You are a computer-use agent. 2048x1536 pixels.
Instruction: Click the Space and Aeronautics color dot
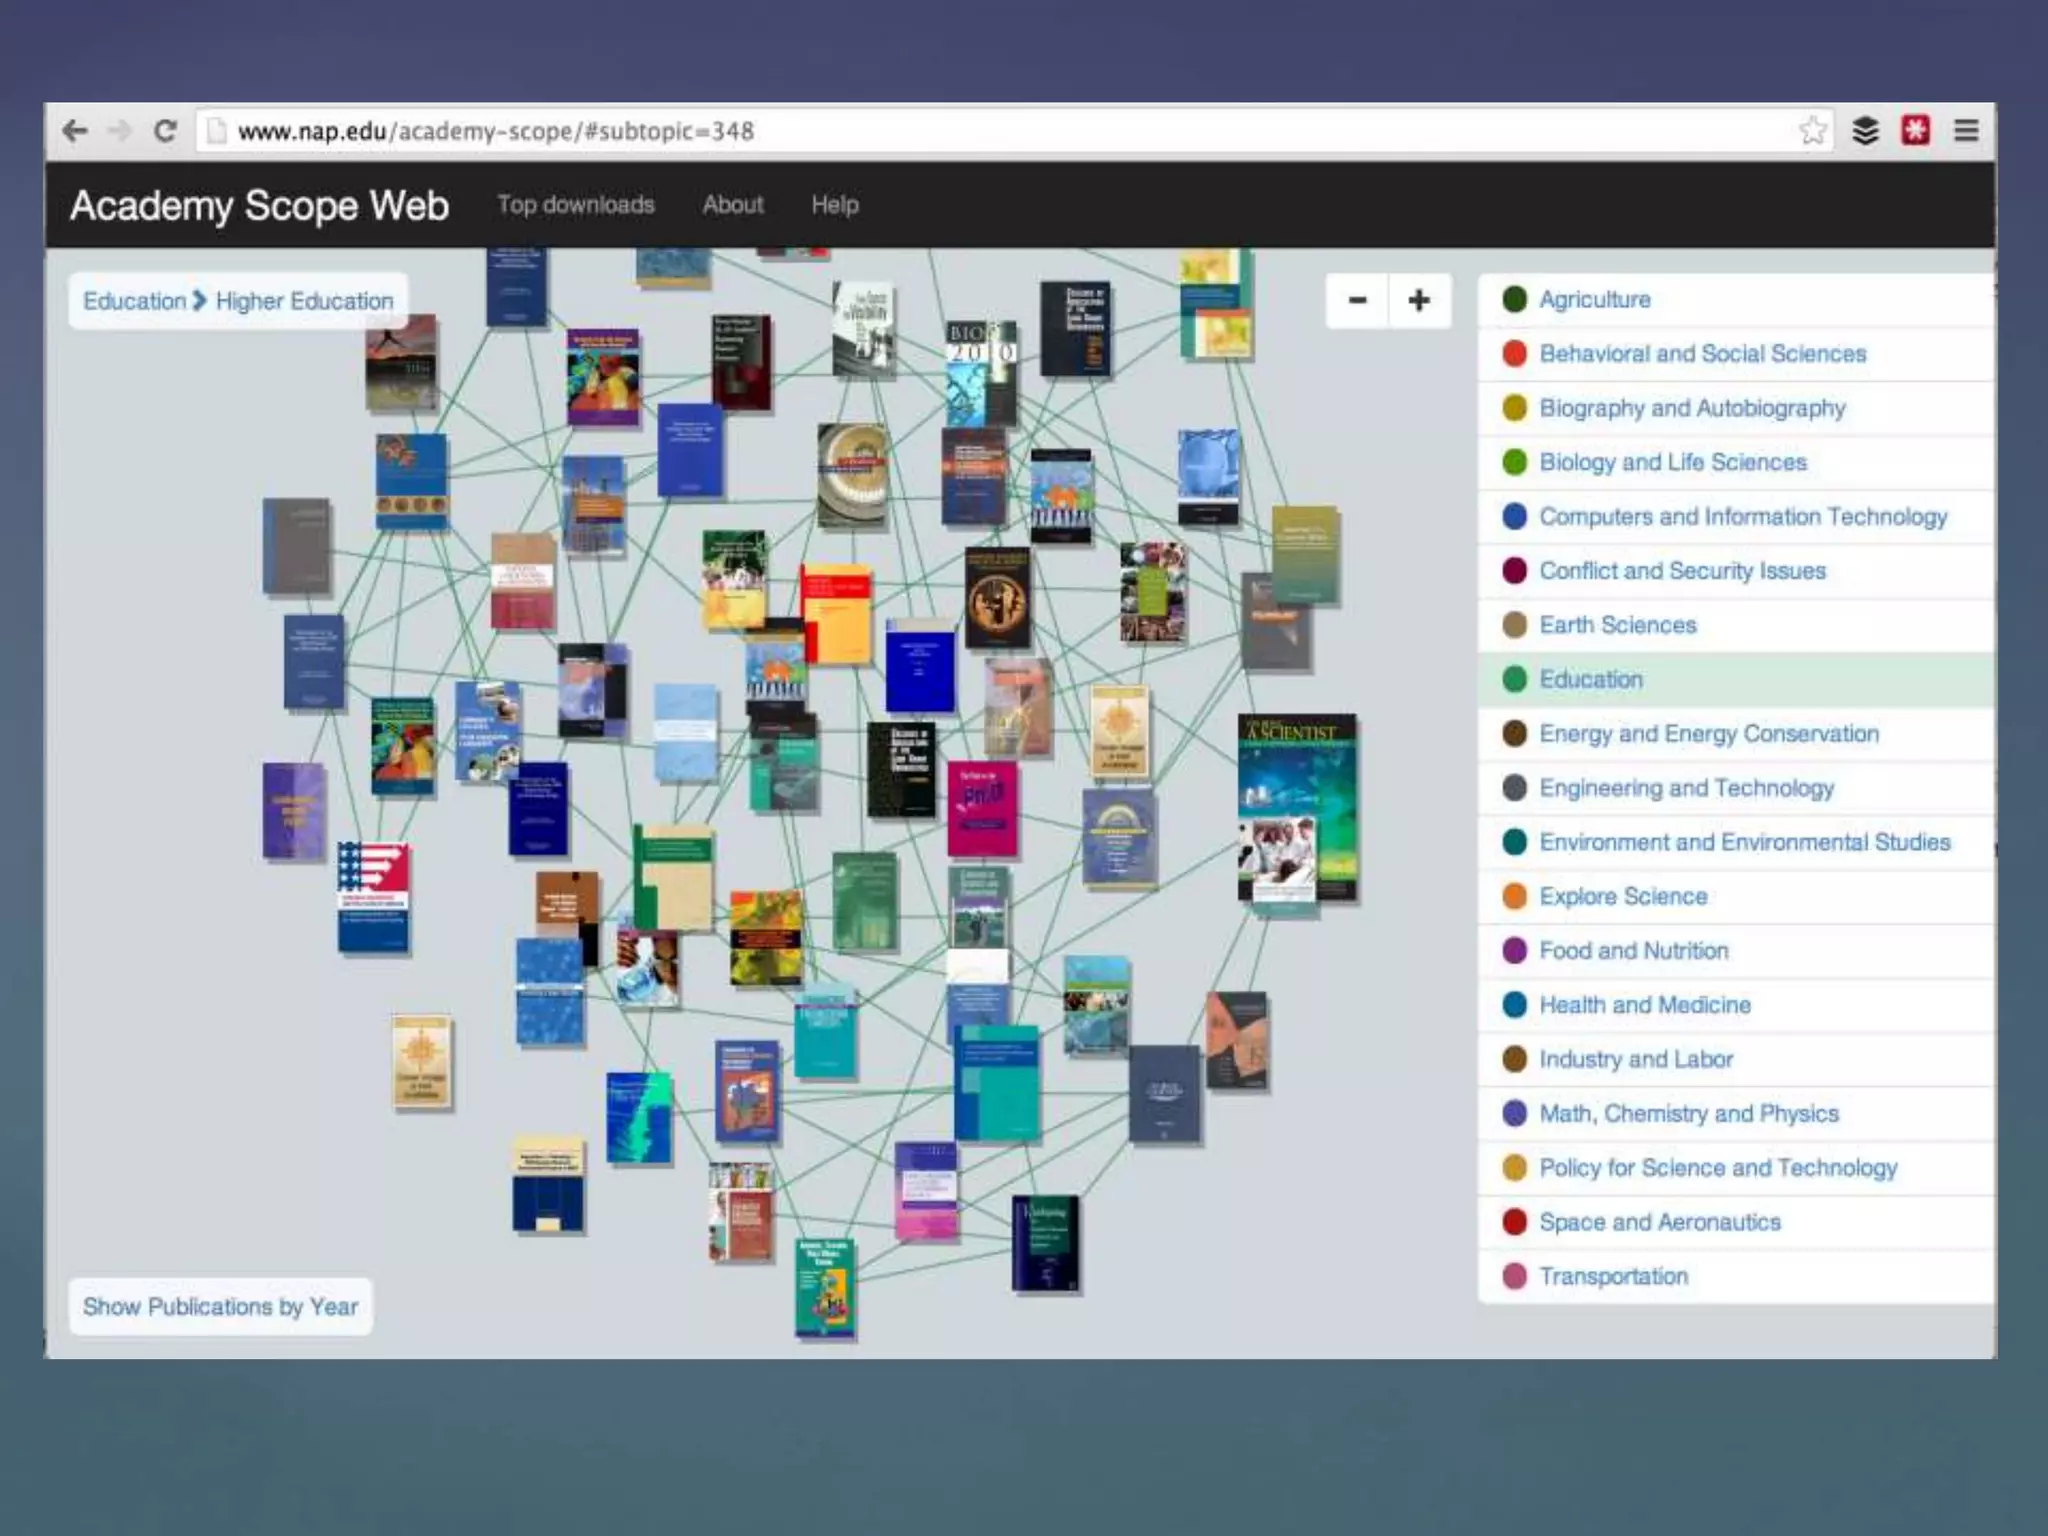[x=1515, y=1222]
